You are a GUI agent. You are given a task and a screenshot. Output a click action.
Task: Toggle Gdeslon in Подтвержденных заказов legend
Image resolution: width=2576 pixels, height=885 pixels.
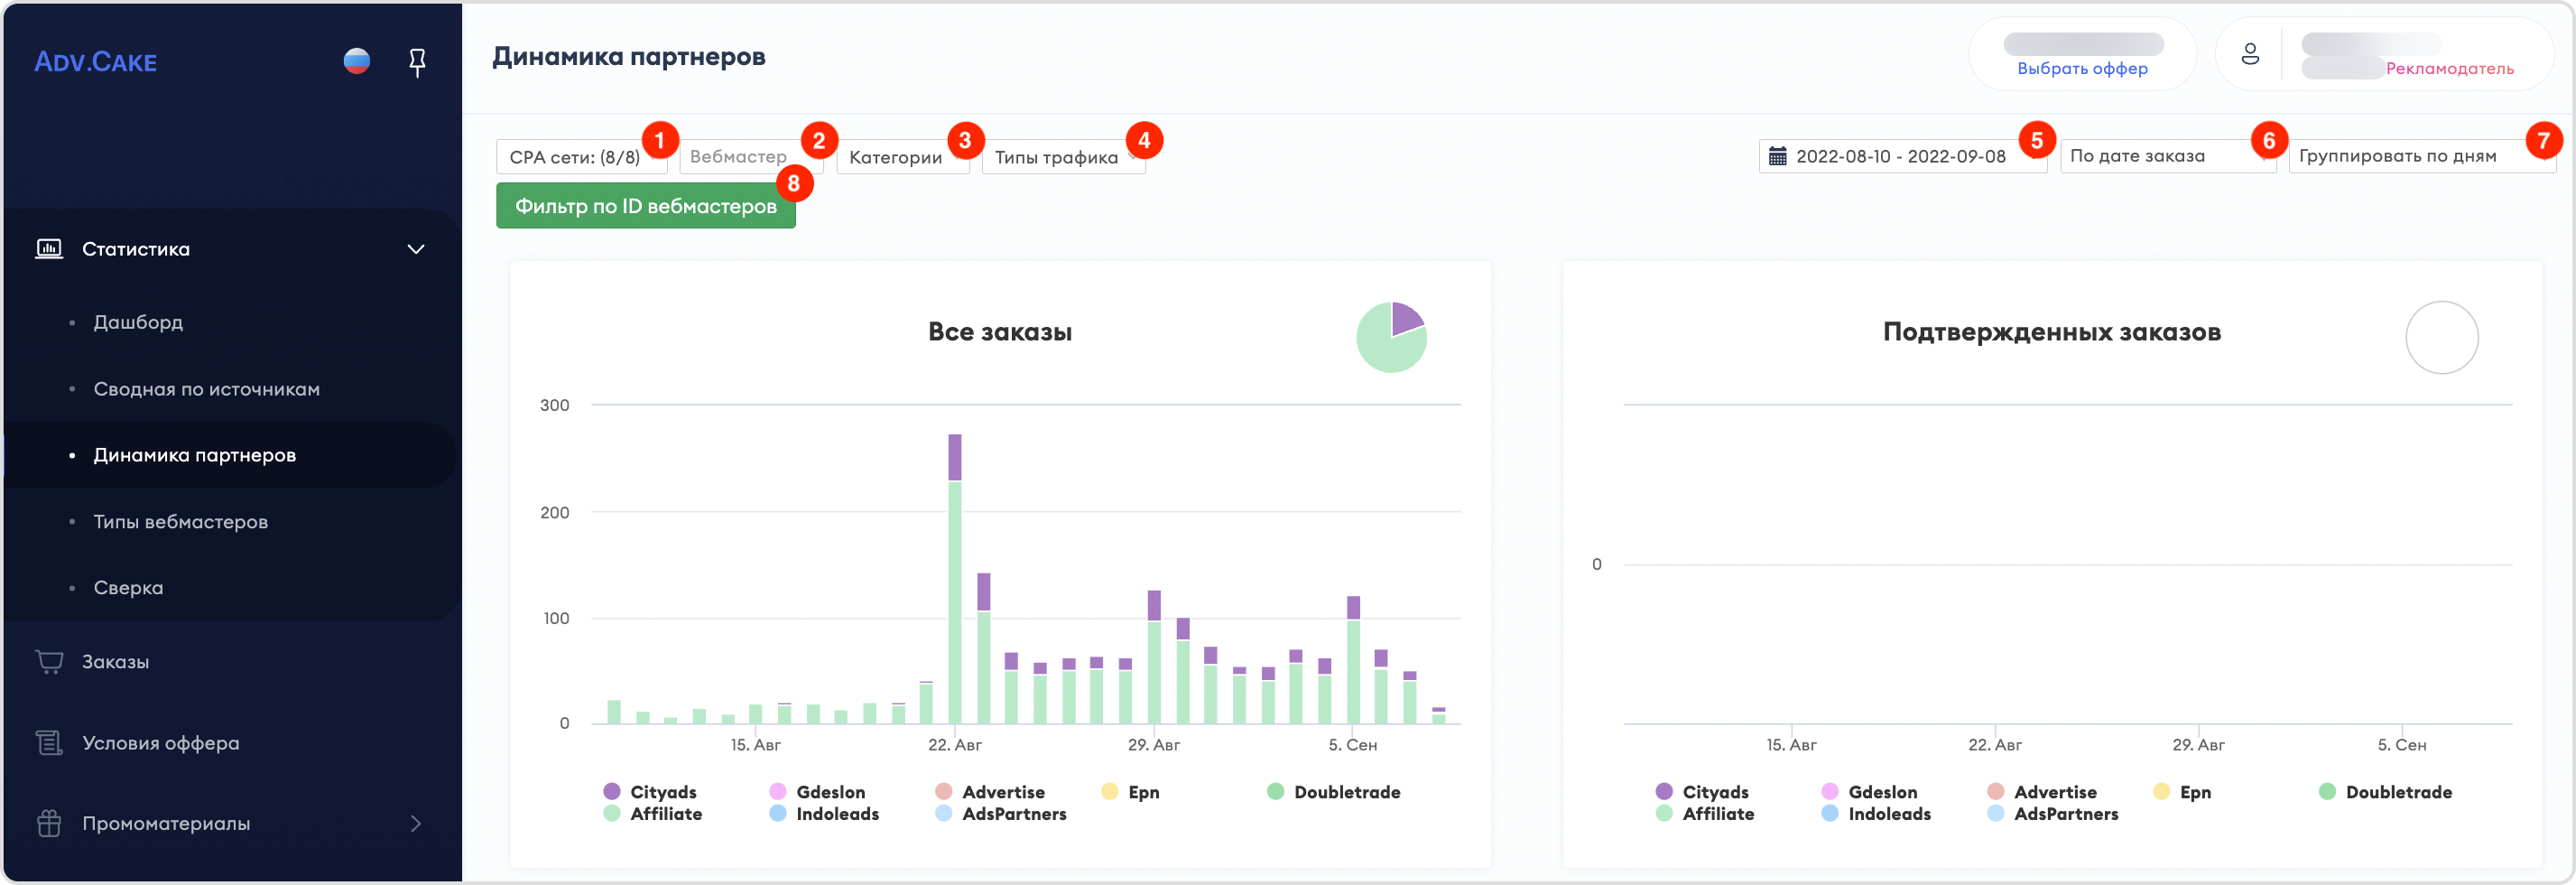(x=1870, y=792)
